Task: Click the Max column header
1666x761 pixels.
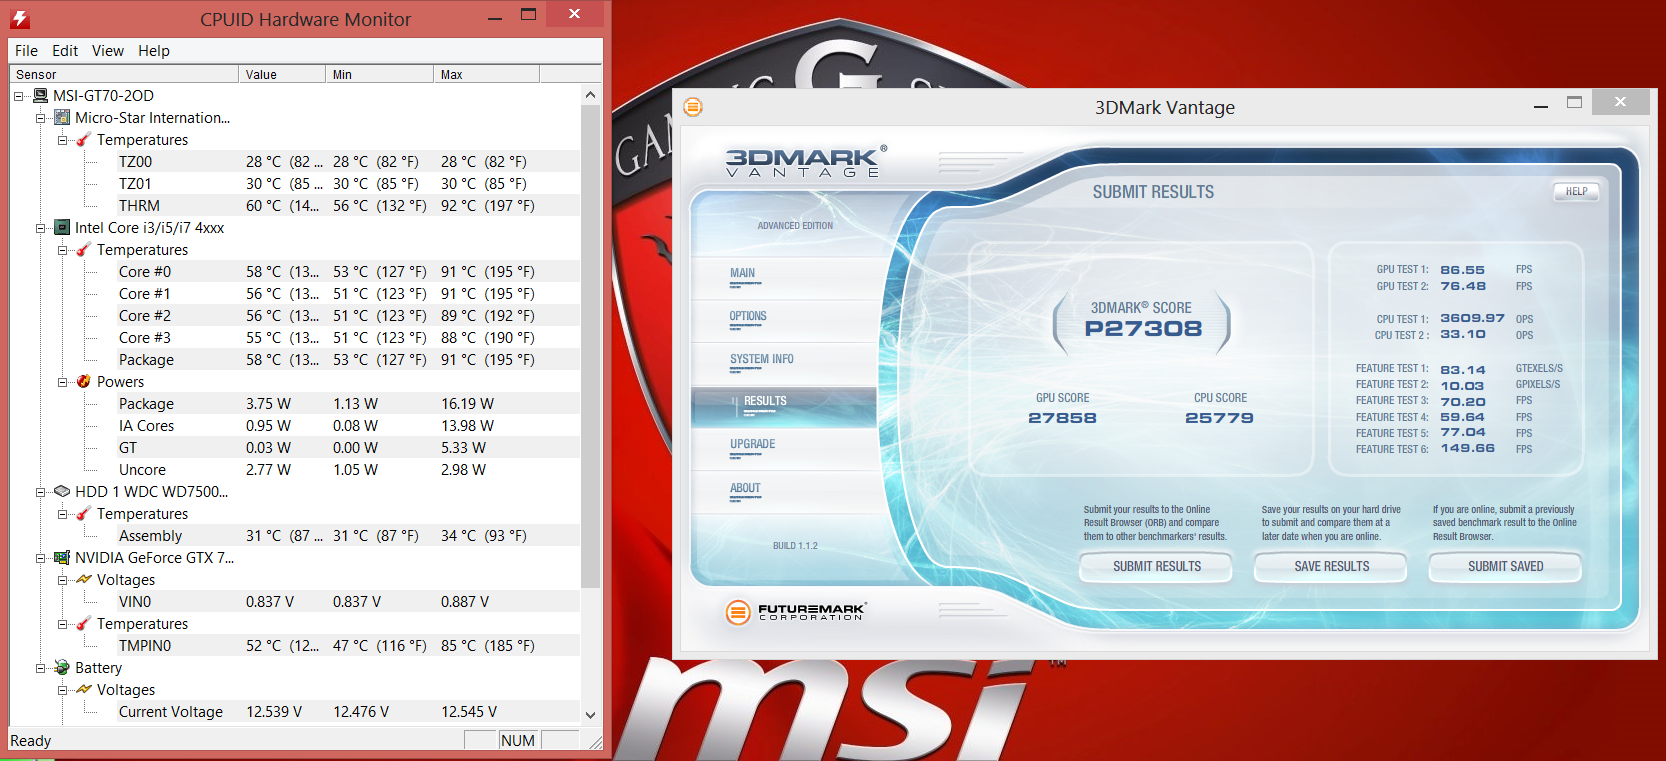Action: tap(486, 74)
